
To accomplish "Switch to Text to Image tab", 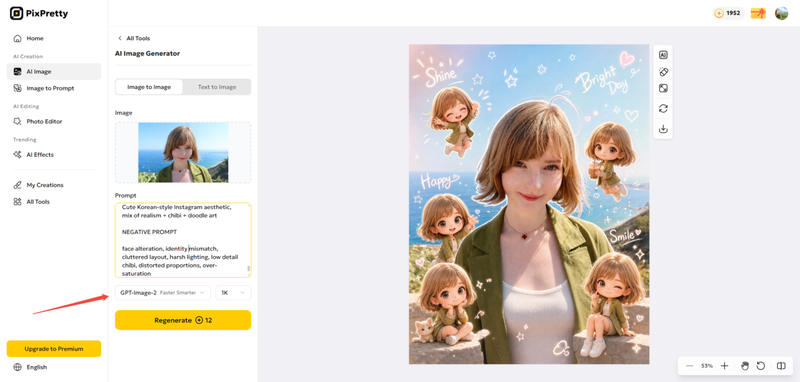I will [x=217, y=87].
